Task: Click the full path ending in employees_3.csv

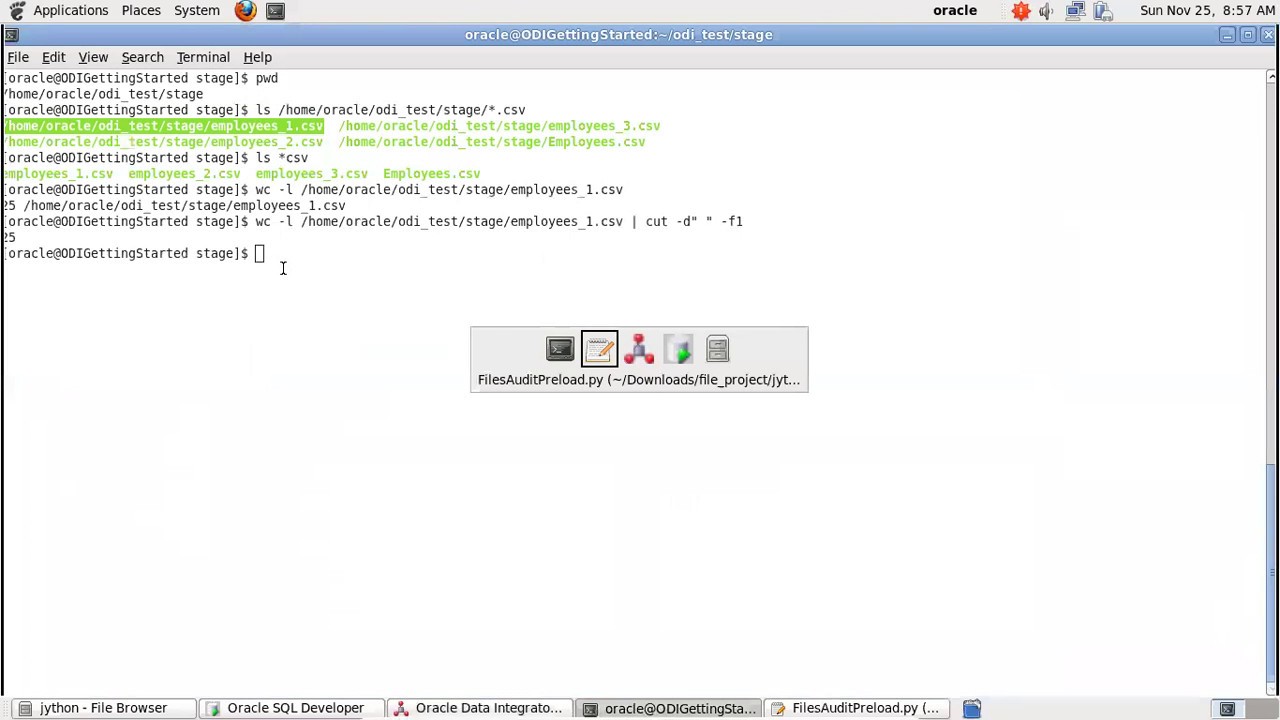Action: point(499,126)
